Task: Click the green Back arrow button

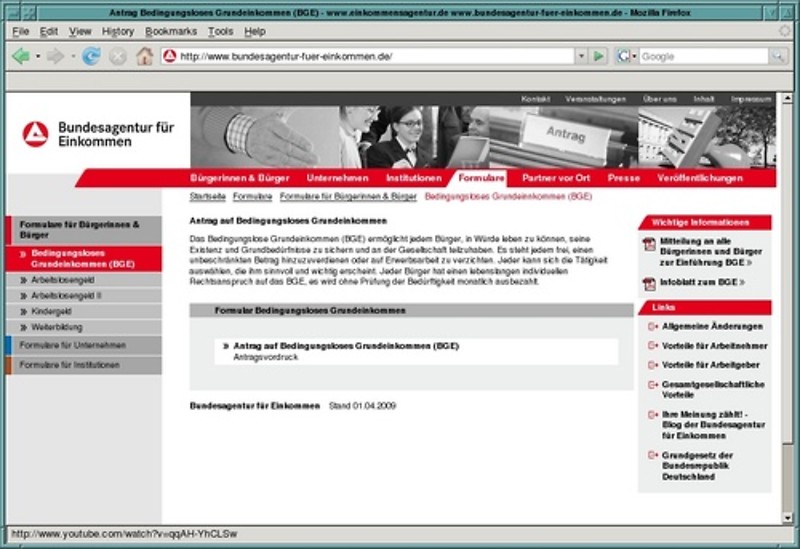Action: pos(21,56)
